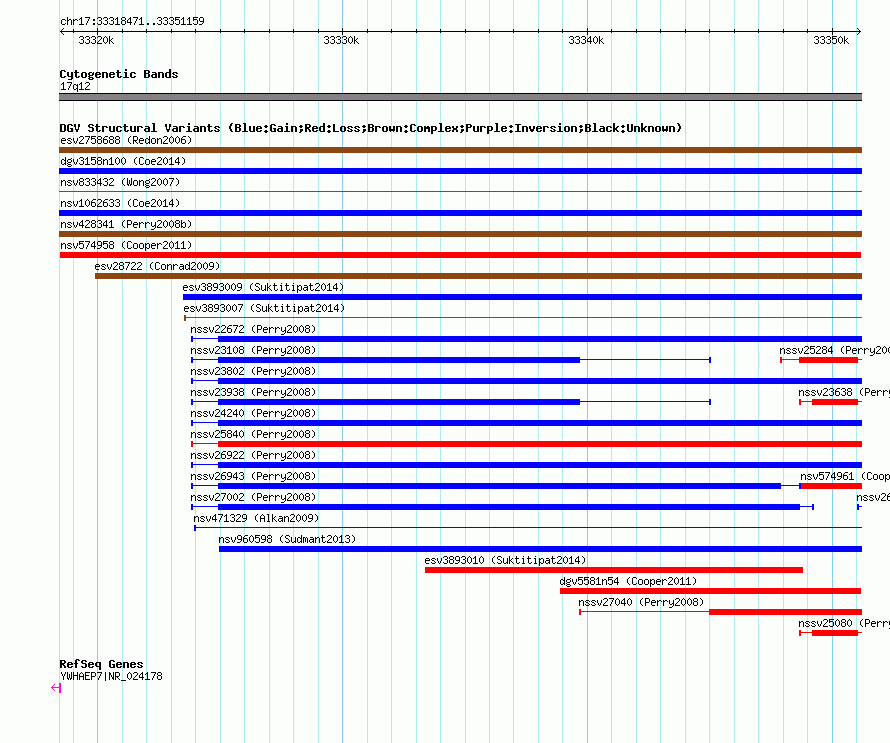
Task: Click the DGV Structural Variants track title
Action: tap(371, 128)
